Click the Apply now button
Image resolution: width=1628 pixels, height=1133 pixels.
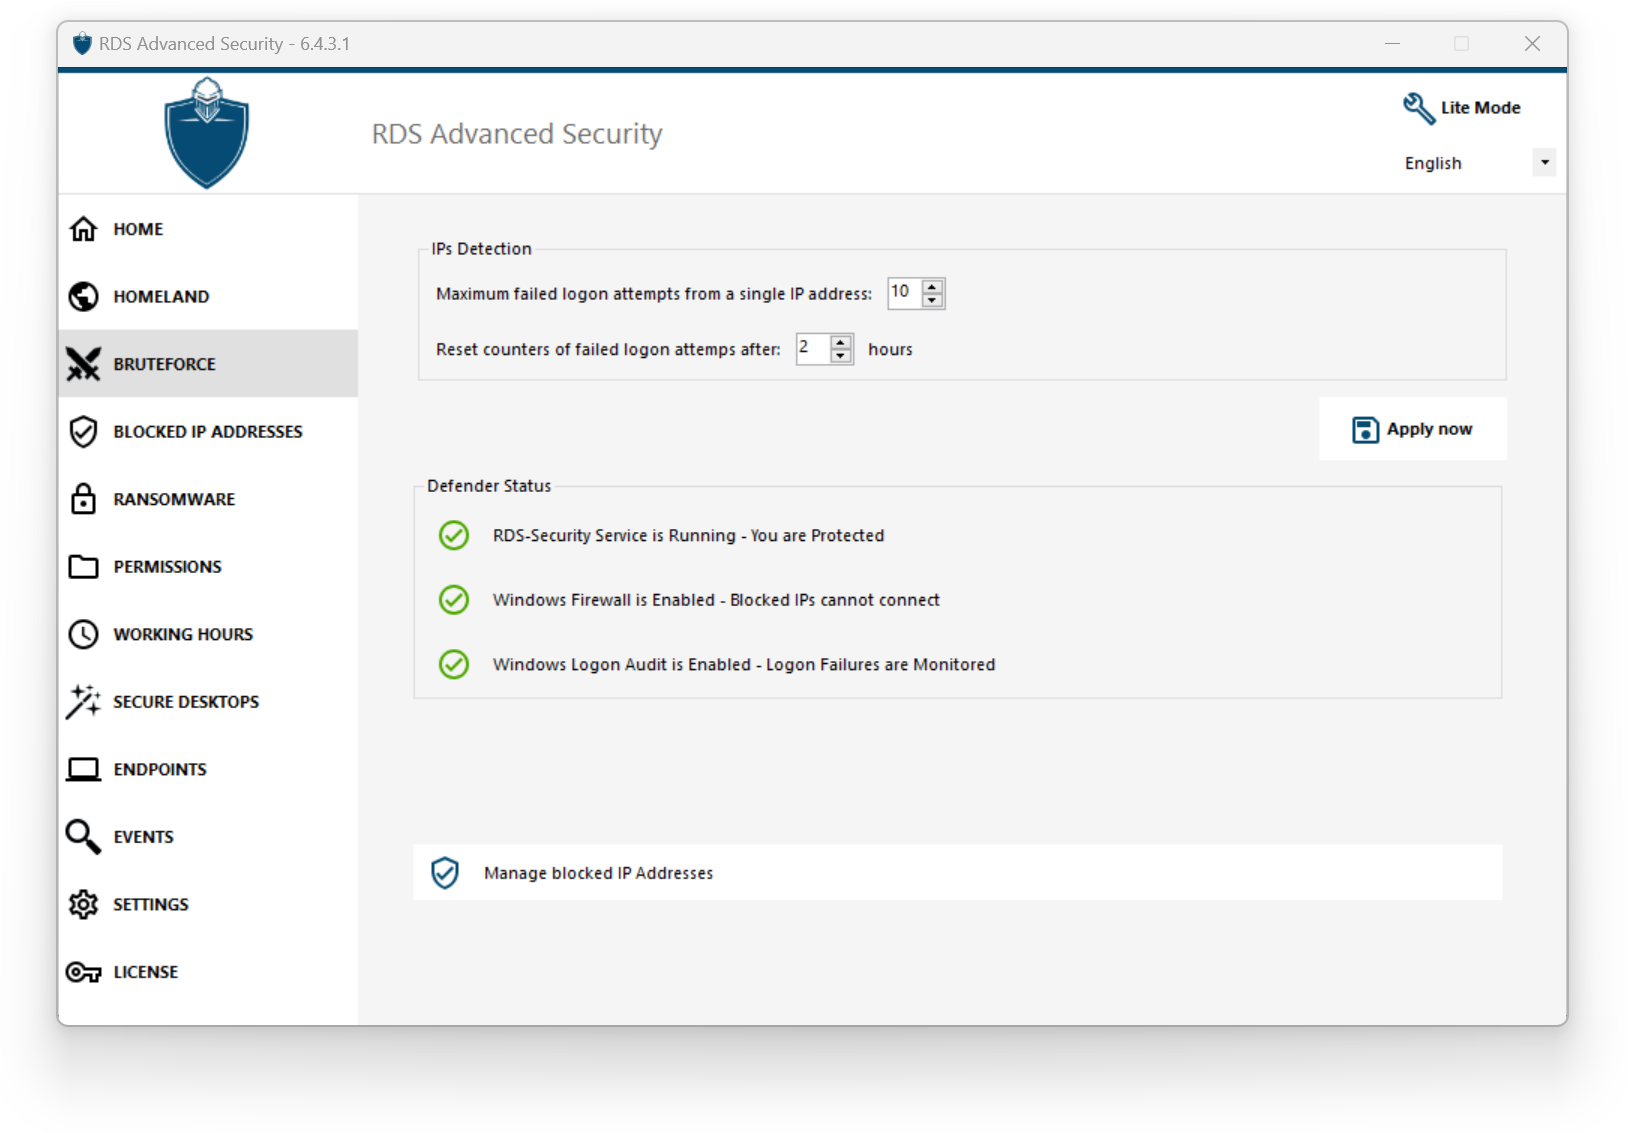1412,429
